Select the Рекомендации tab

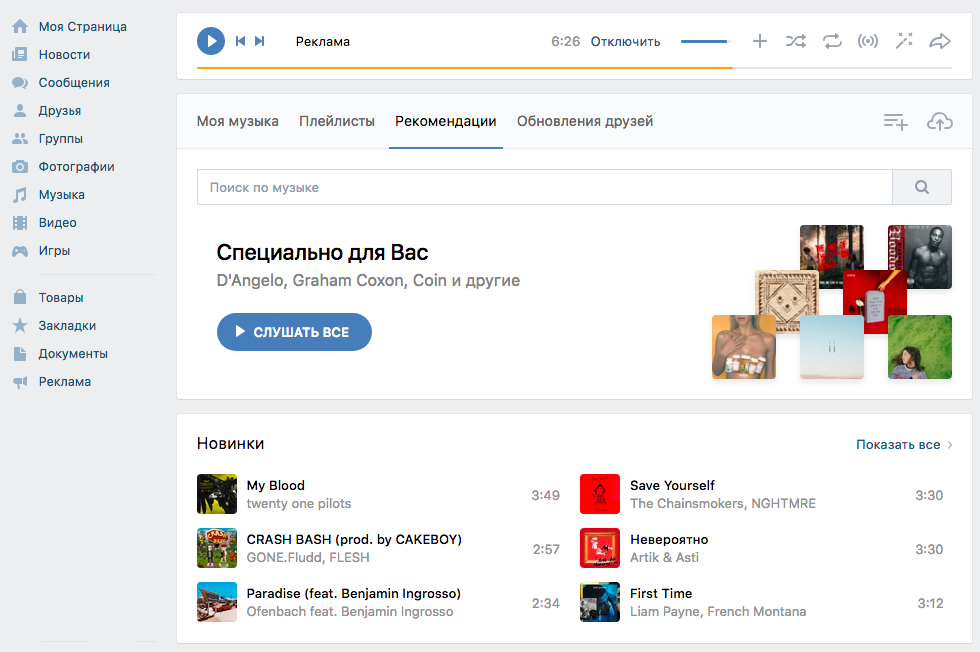coord(446,121)
